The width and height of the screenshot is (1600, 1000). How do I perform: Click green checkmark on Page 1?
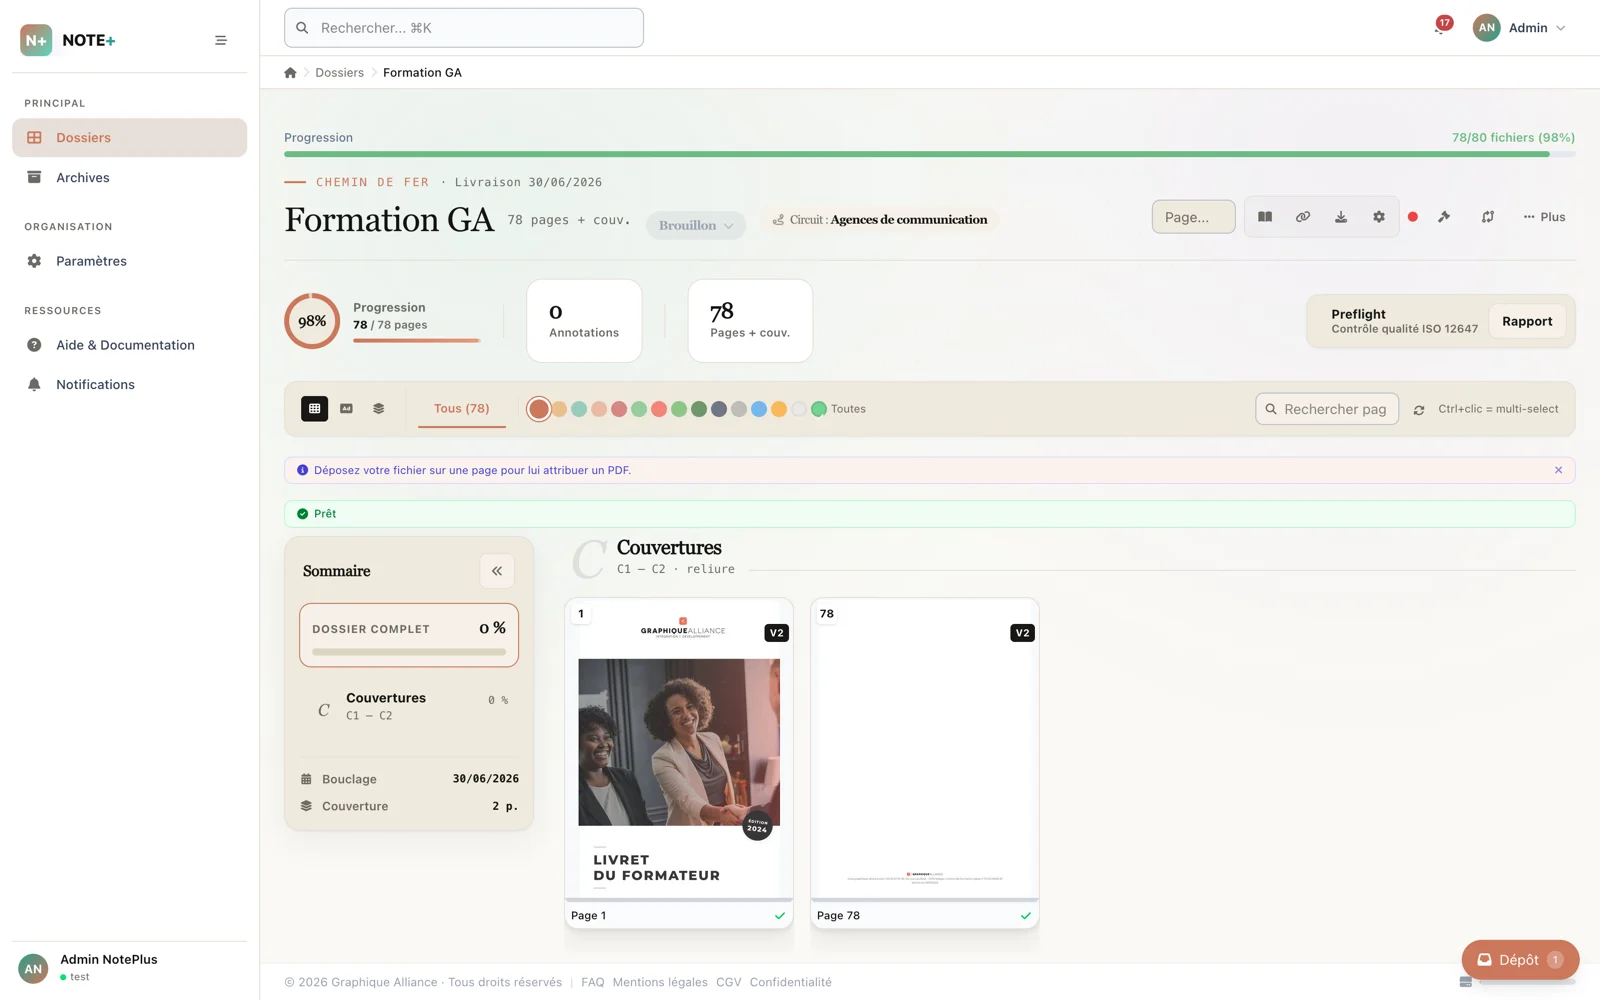pos(780,916)
